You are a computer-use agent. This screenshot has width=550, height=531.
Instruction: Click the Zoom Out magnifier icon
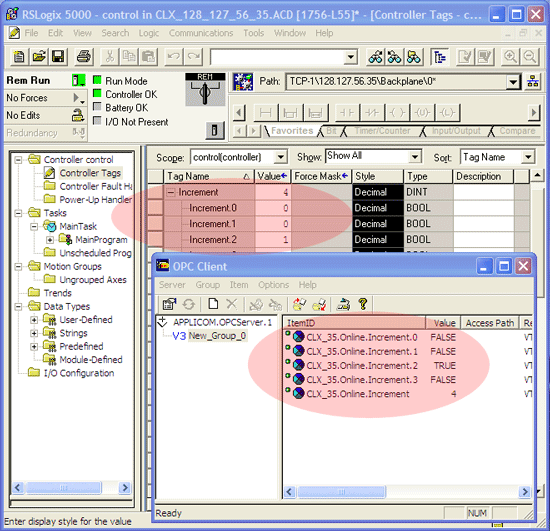point(530,57)
